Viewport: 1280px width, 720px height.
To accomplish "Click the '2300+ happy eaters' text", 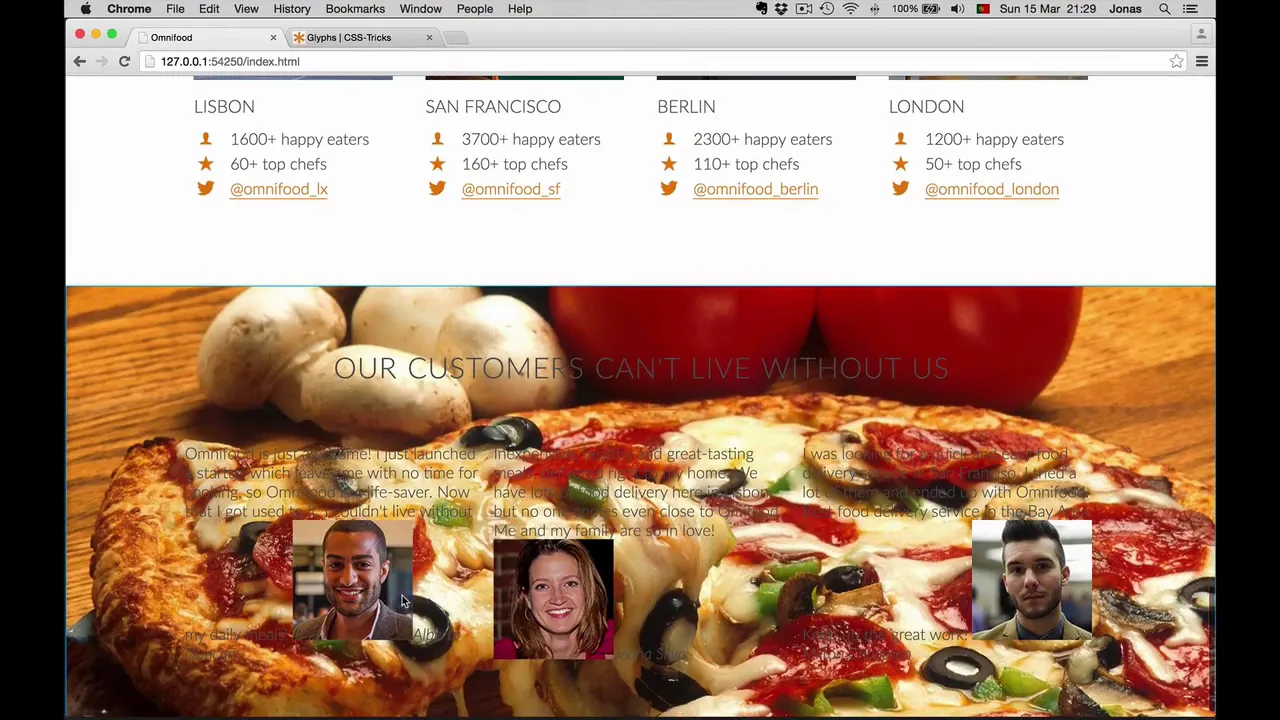I will [762, 139].
